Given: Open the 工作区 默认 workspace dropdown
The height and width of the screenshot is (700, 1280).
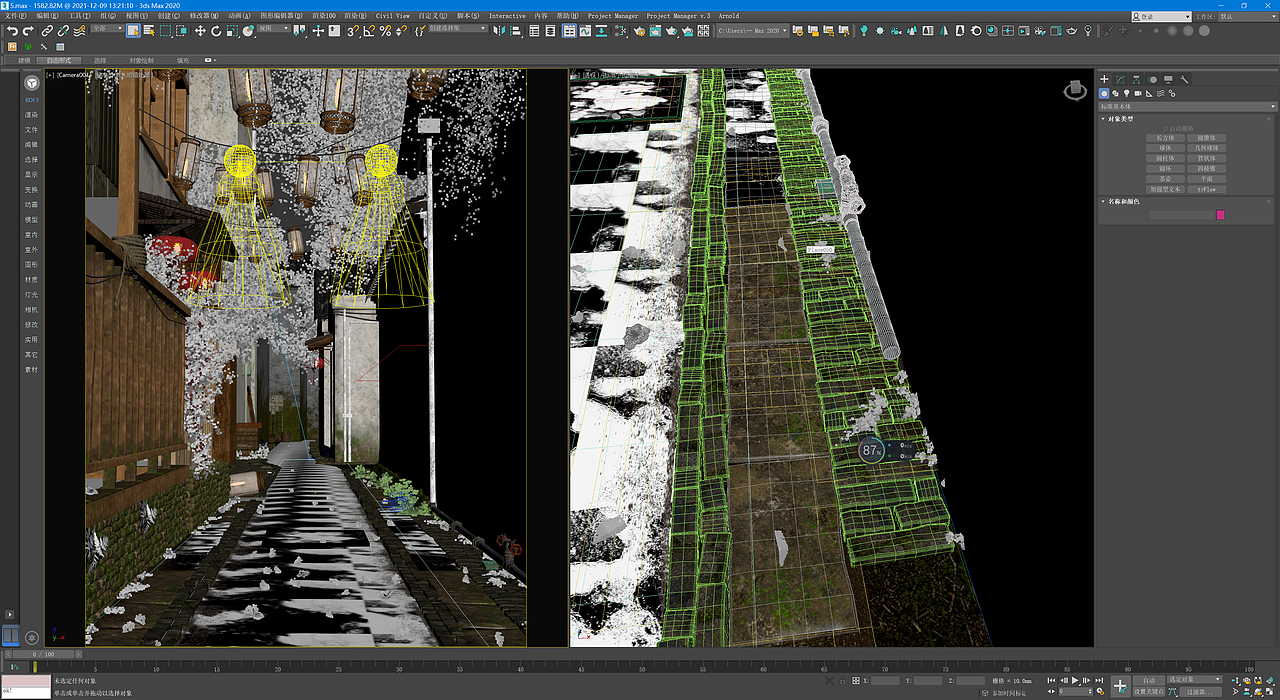Looking at the screenshot, I should (x=1248, y=16).
